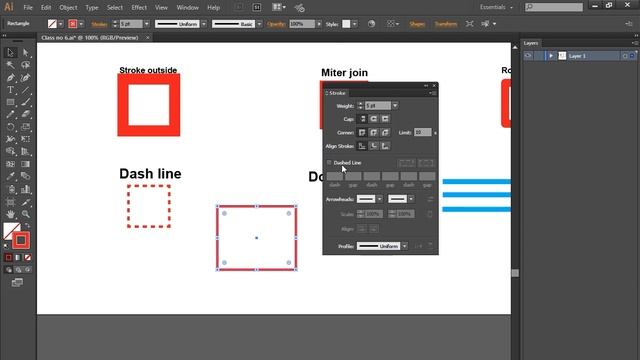Open the Type menu
Image resolution: width=640 pixels, height=360 pixels.
click(x=92, y=7)
